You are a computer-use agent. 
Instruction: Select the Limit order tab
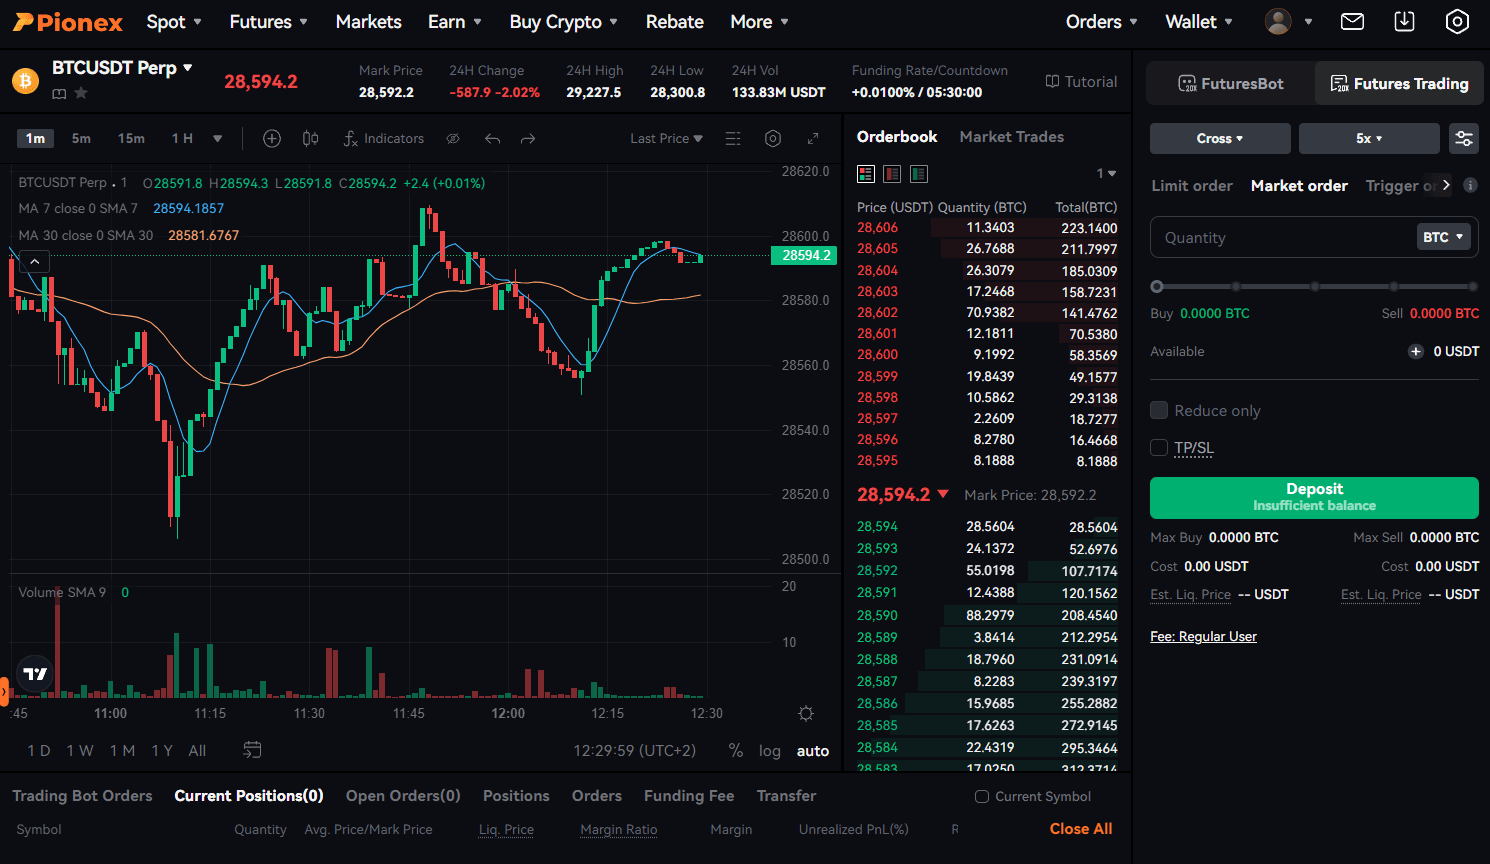[1192, 186]
